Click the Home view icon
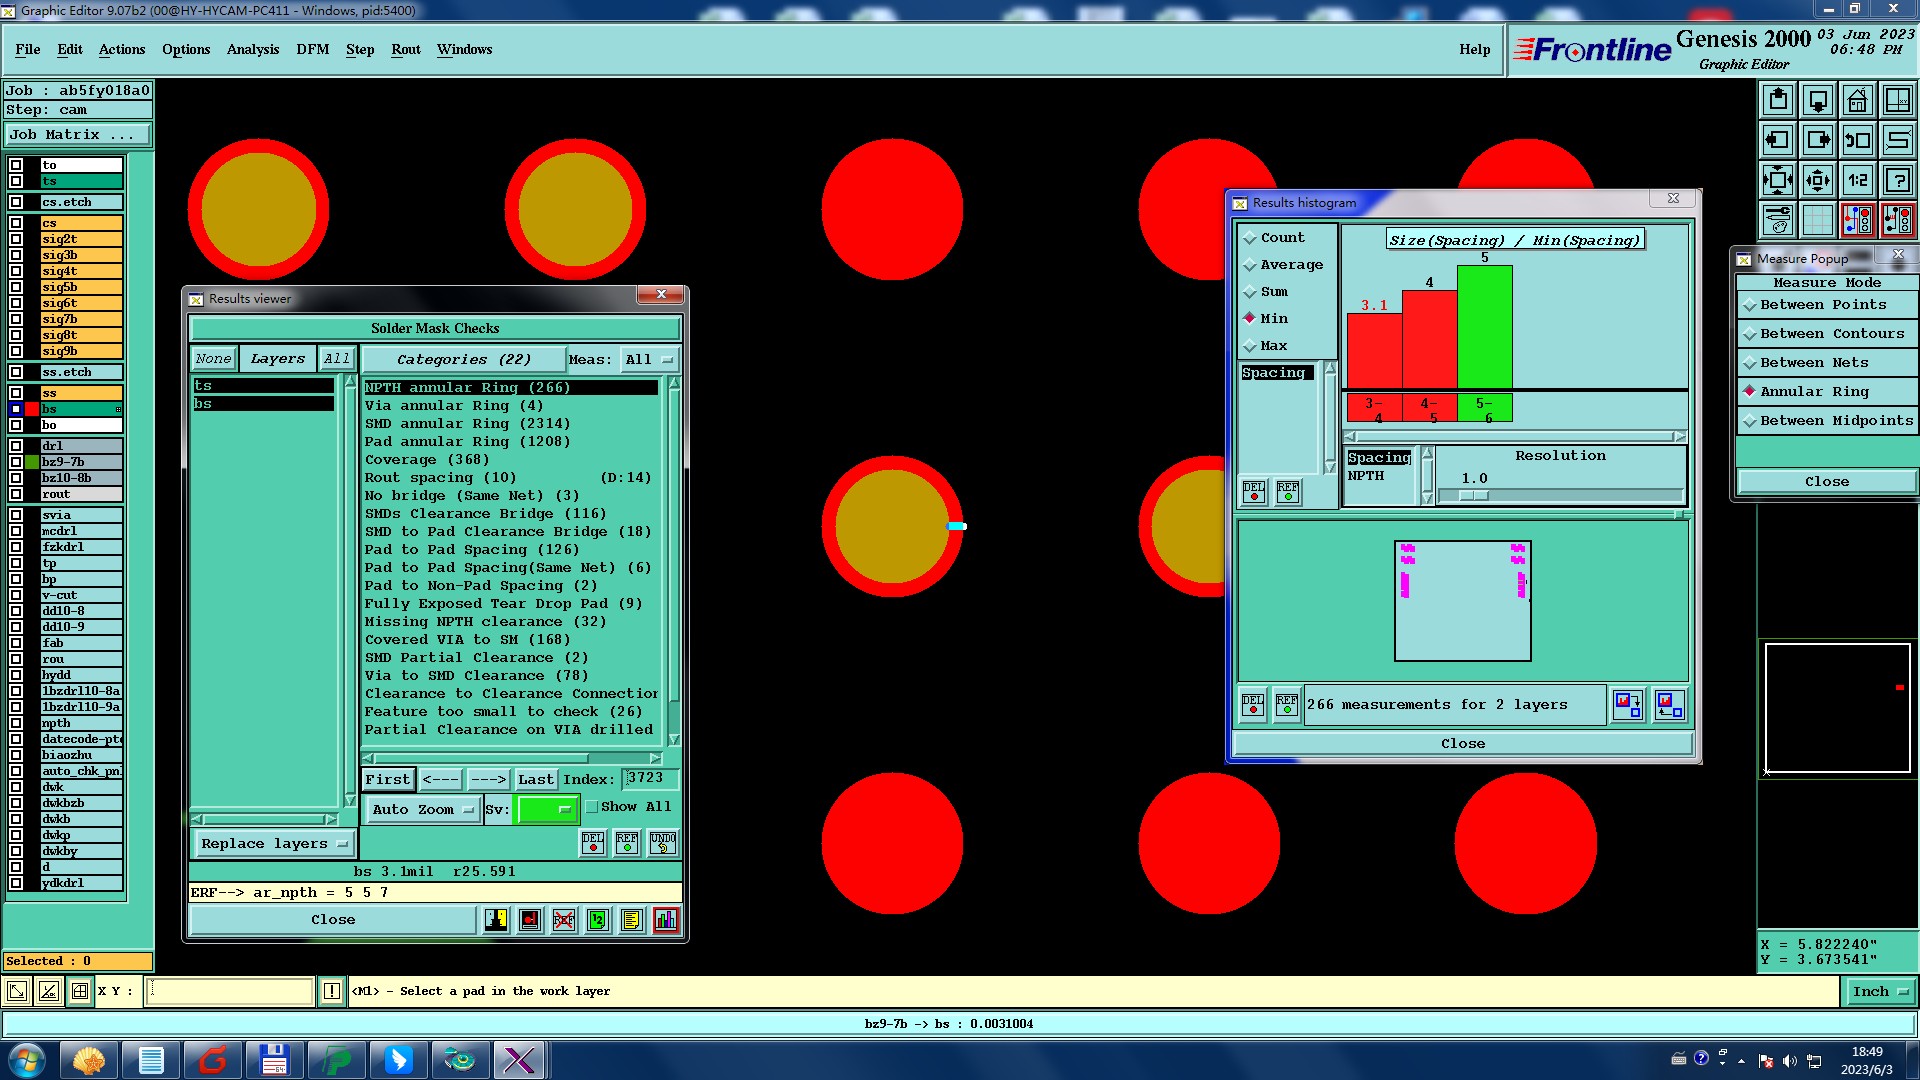1920x1080 pixels. [1857, 100]
